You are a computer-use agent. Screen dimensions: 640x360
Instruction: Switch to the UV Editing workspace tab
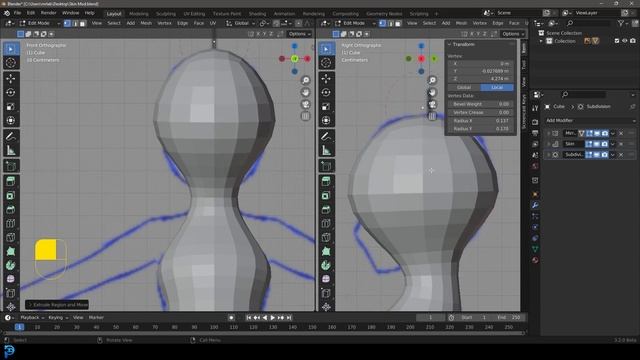pos(194,13)
